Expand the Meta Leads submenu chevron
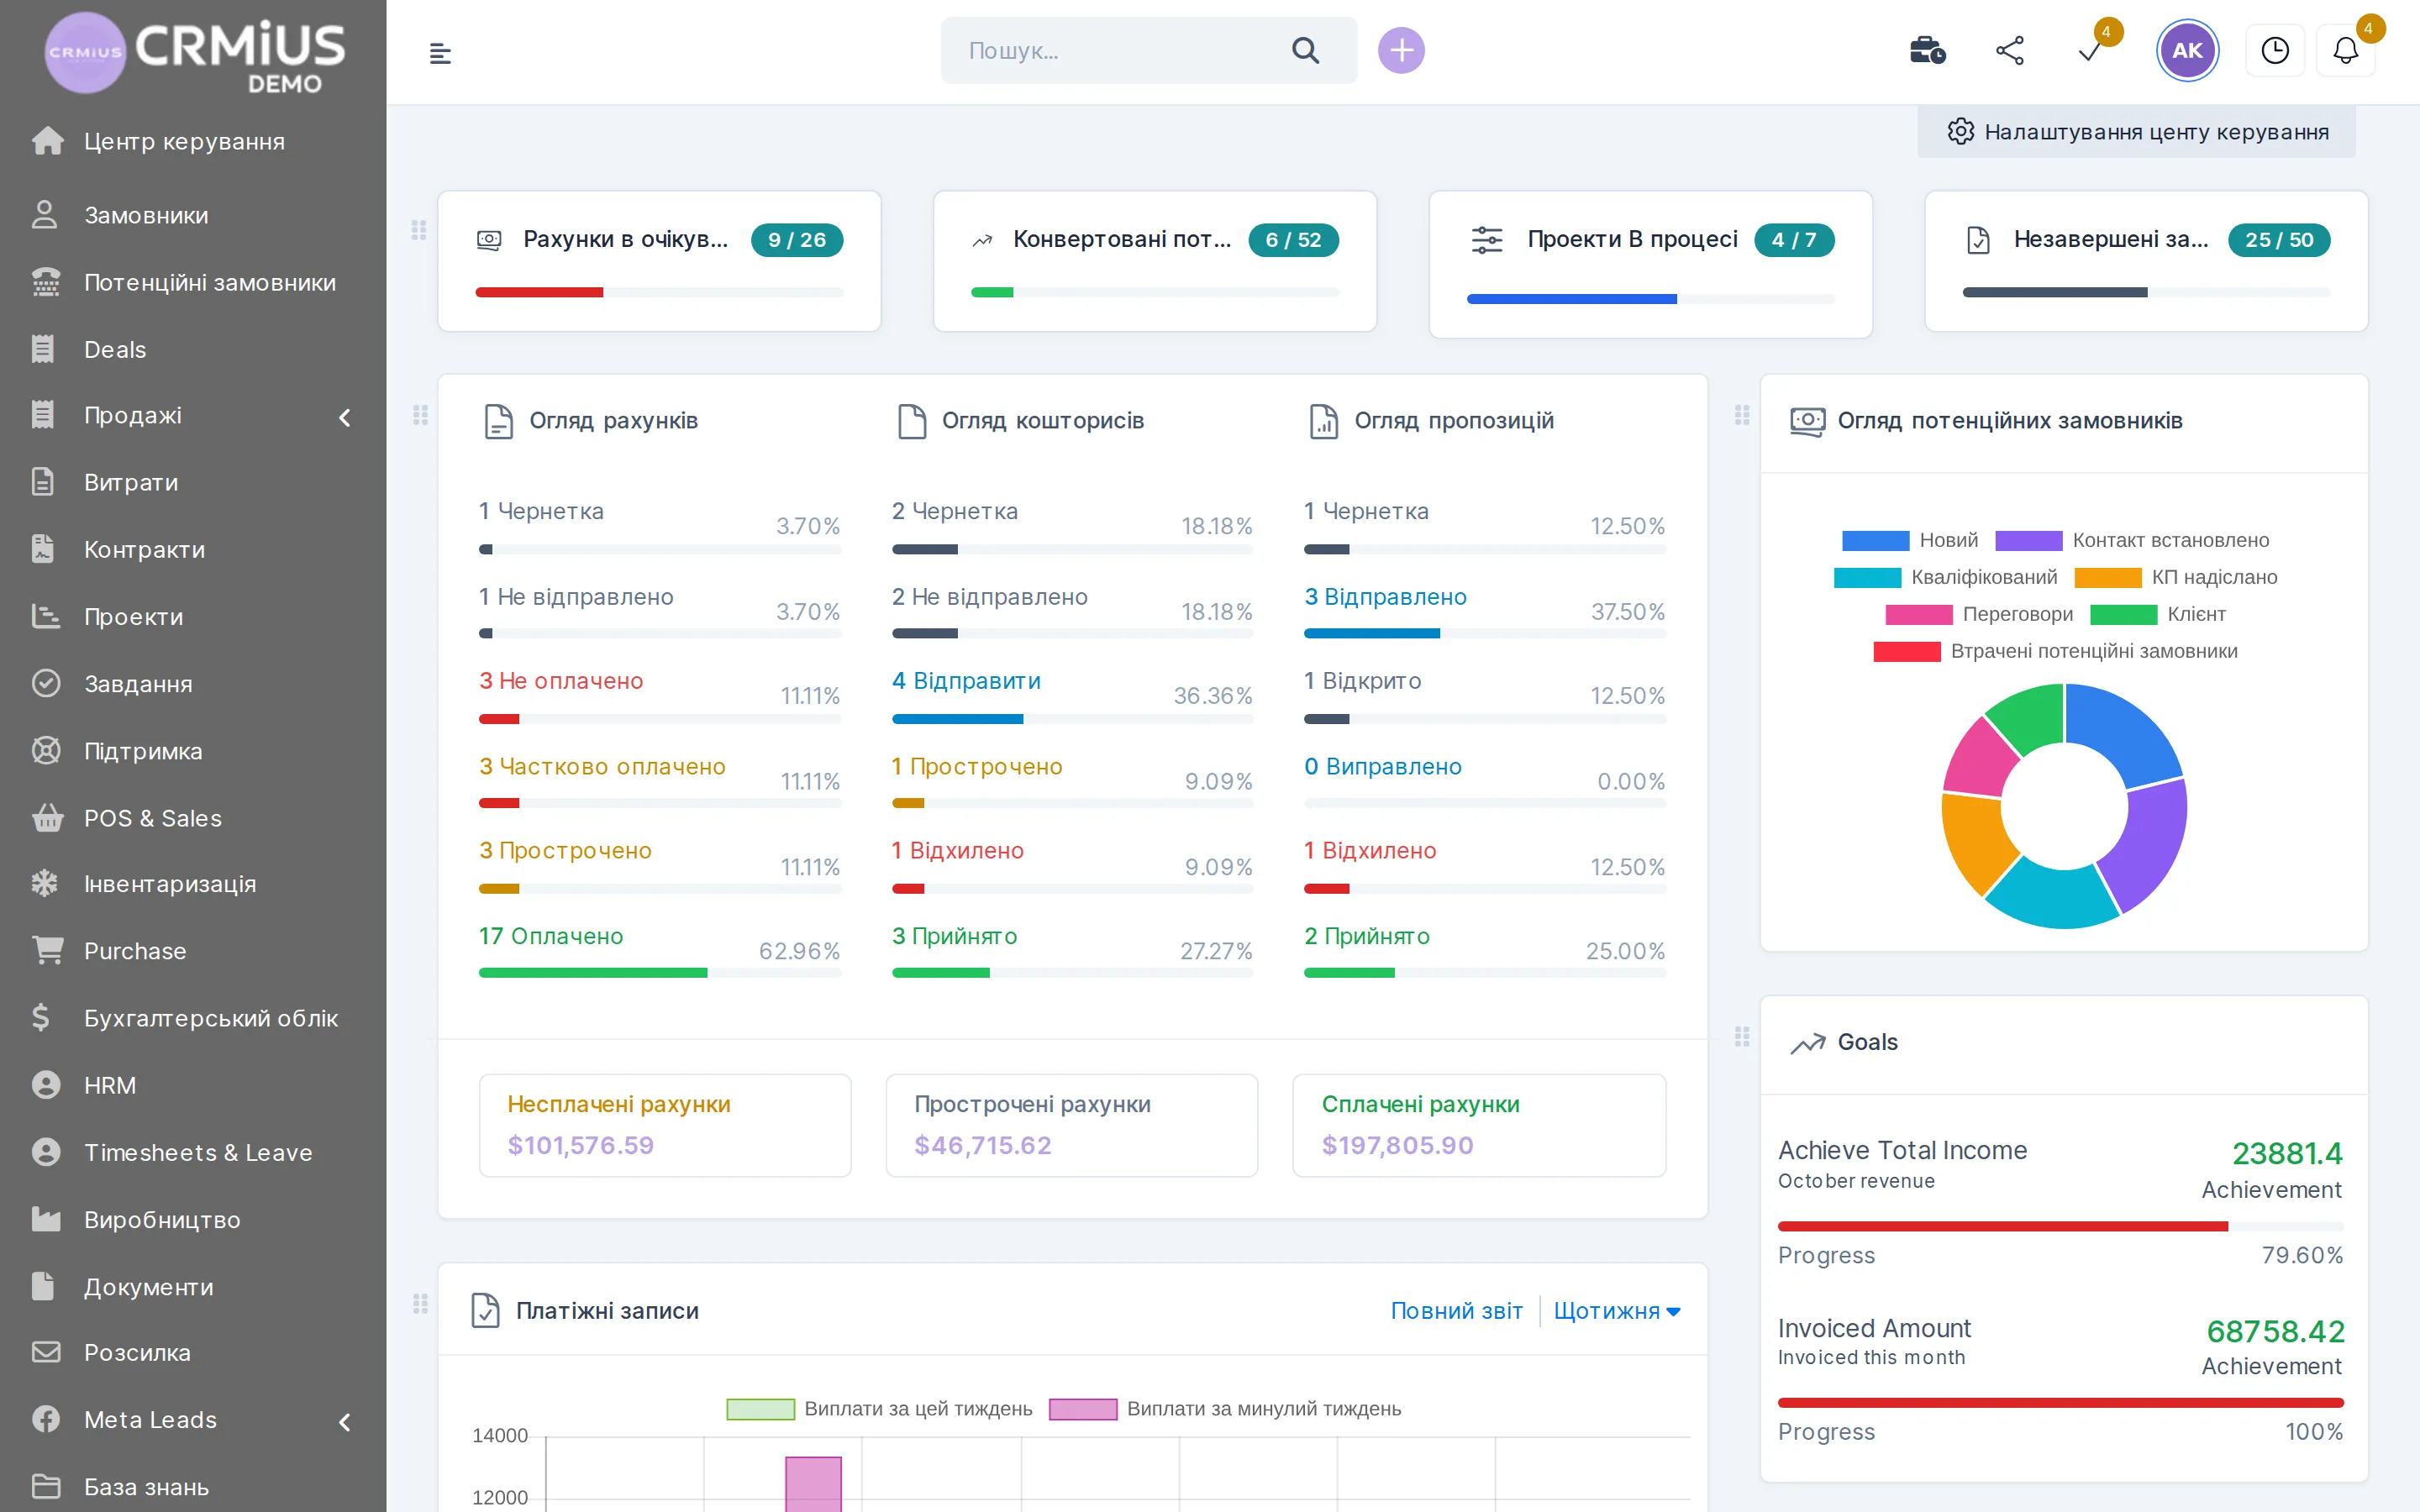2420x1512 pixels. pos(345,1422)
